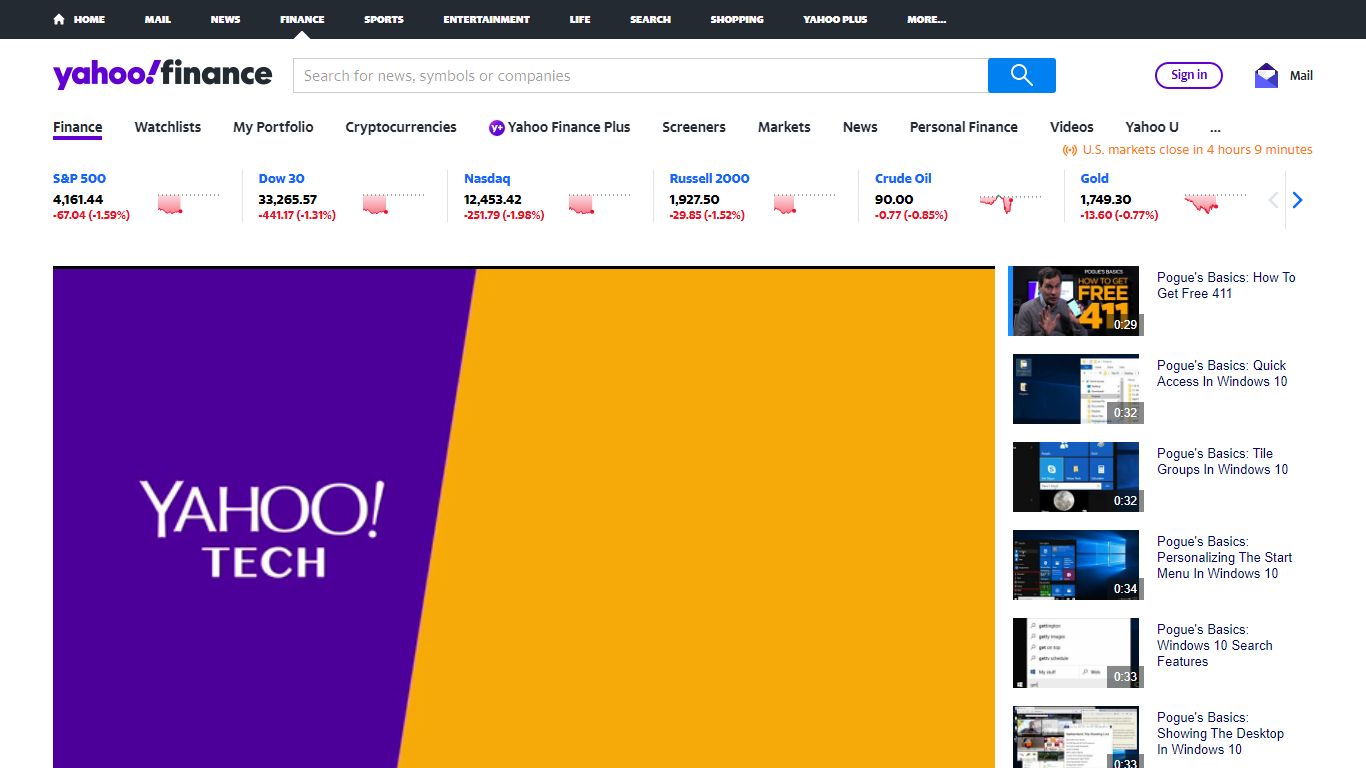
Task: Open Finance in the top bar
Action: (302, 19)
